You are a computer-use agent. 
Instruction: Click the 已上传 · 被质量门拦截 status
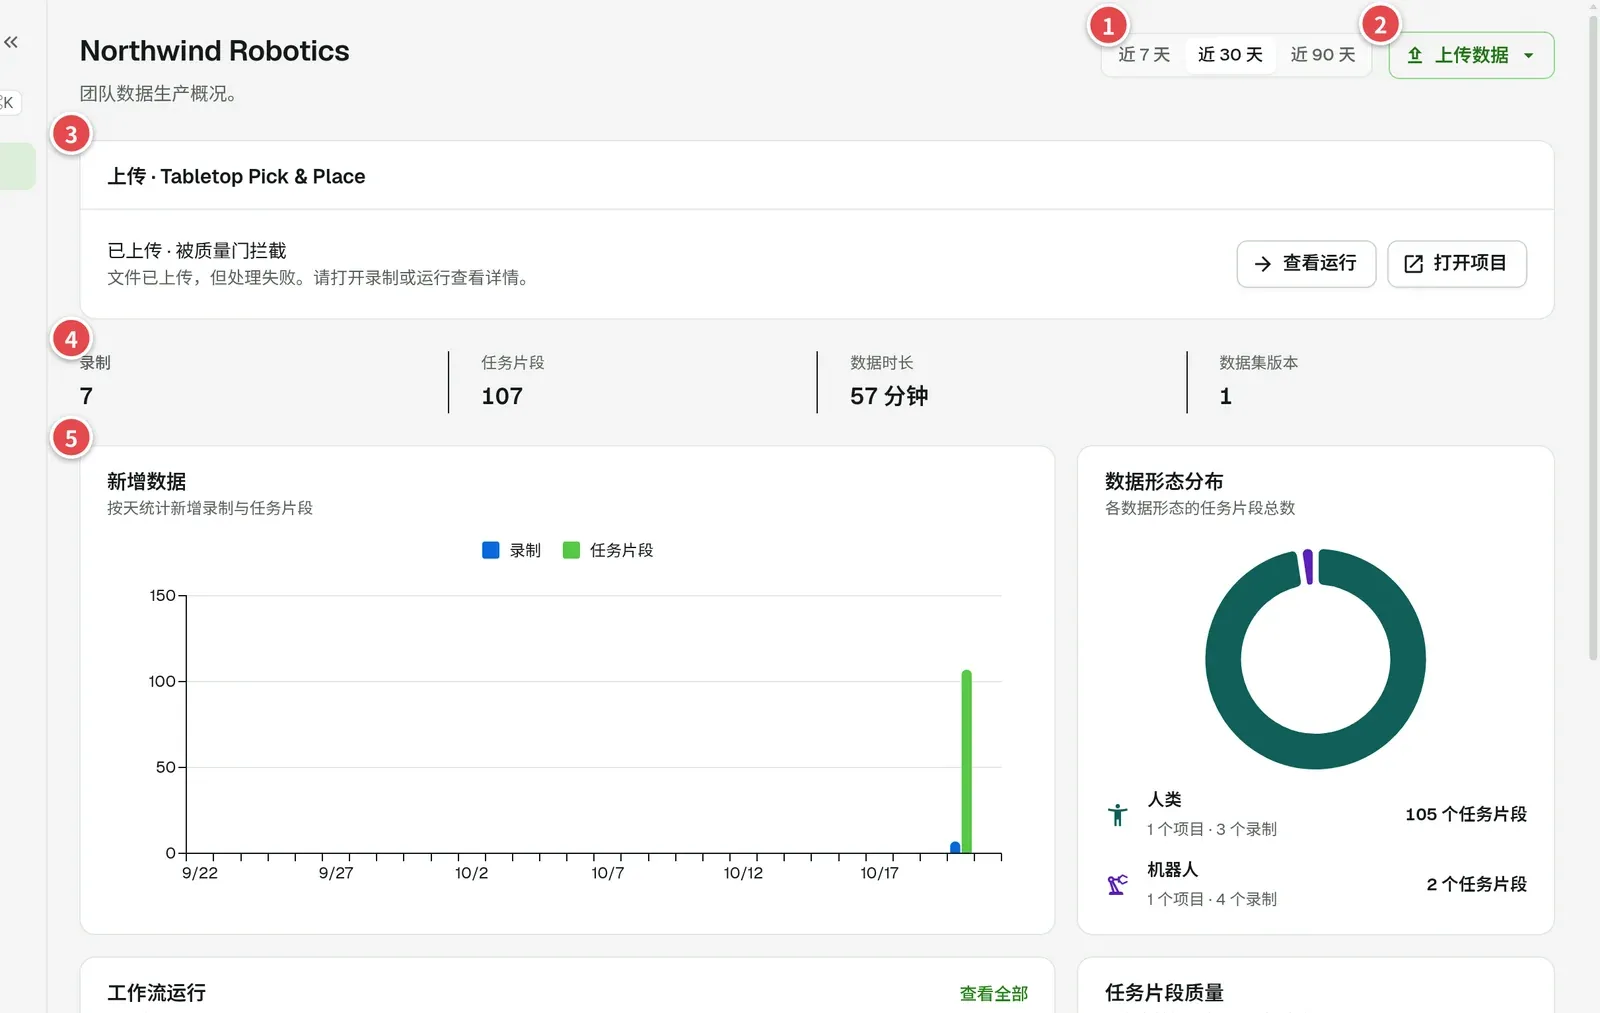click(197, 251)
